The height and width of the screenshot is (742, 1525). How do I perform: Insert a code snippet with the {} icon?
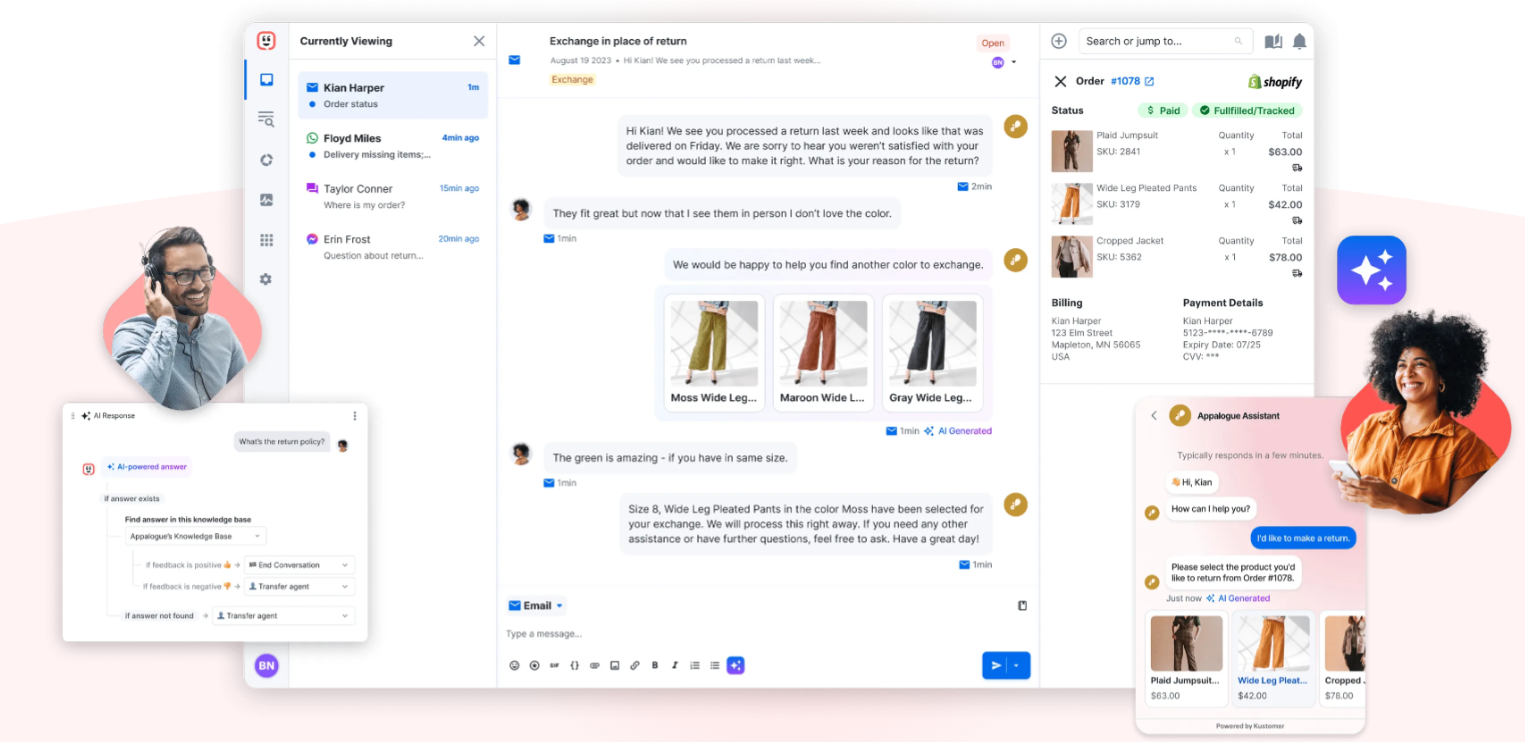point(575,665)
